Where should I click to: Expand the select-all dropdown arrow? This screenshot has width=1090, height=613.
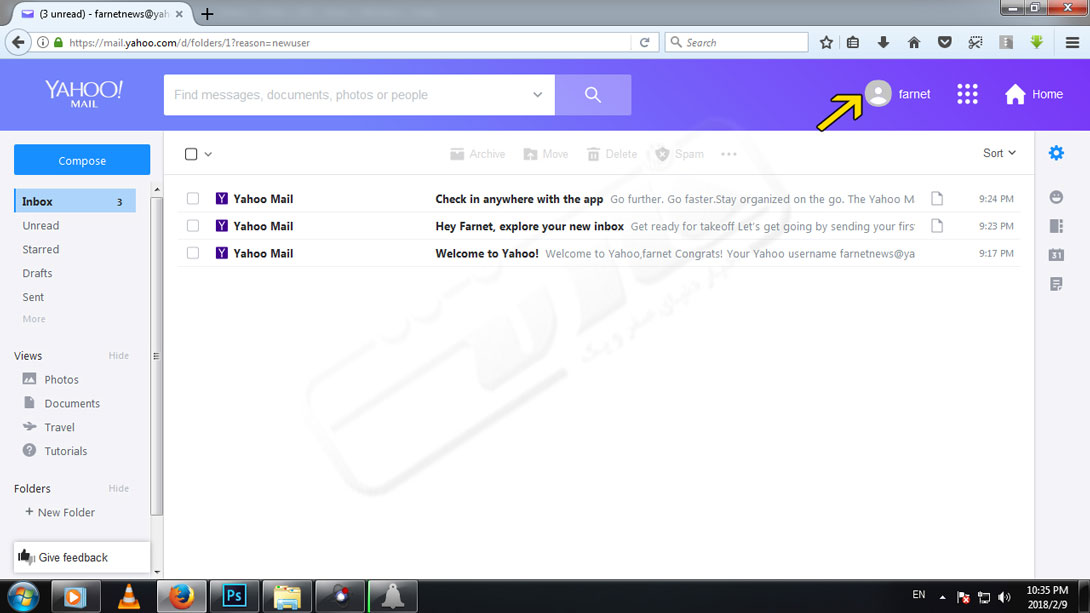(208, 154)
